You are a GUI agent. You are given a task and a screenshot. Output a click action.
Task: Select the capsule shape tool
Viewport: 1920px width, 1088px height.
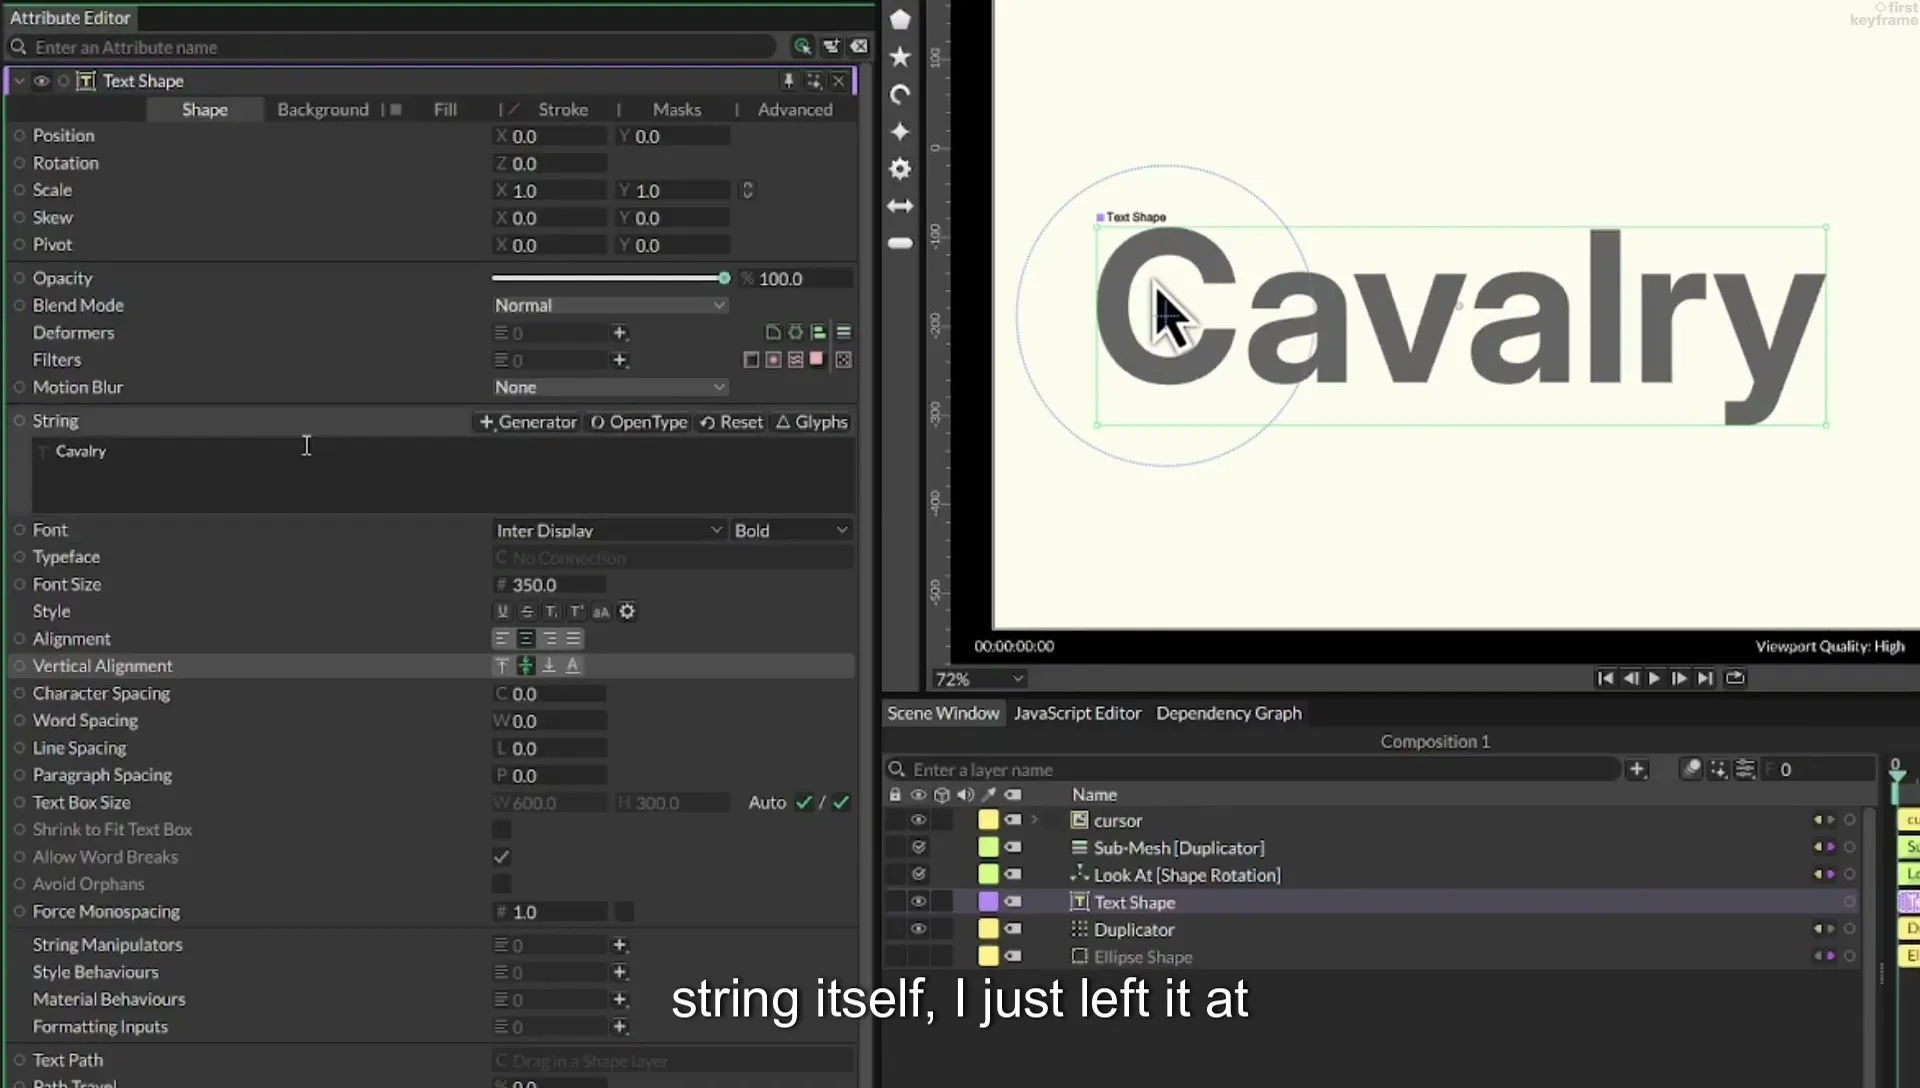(900, 243)
